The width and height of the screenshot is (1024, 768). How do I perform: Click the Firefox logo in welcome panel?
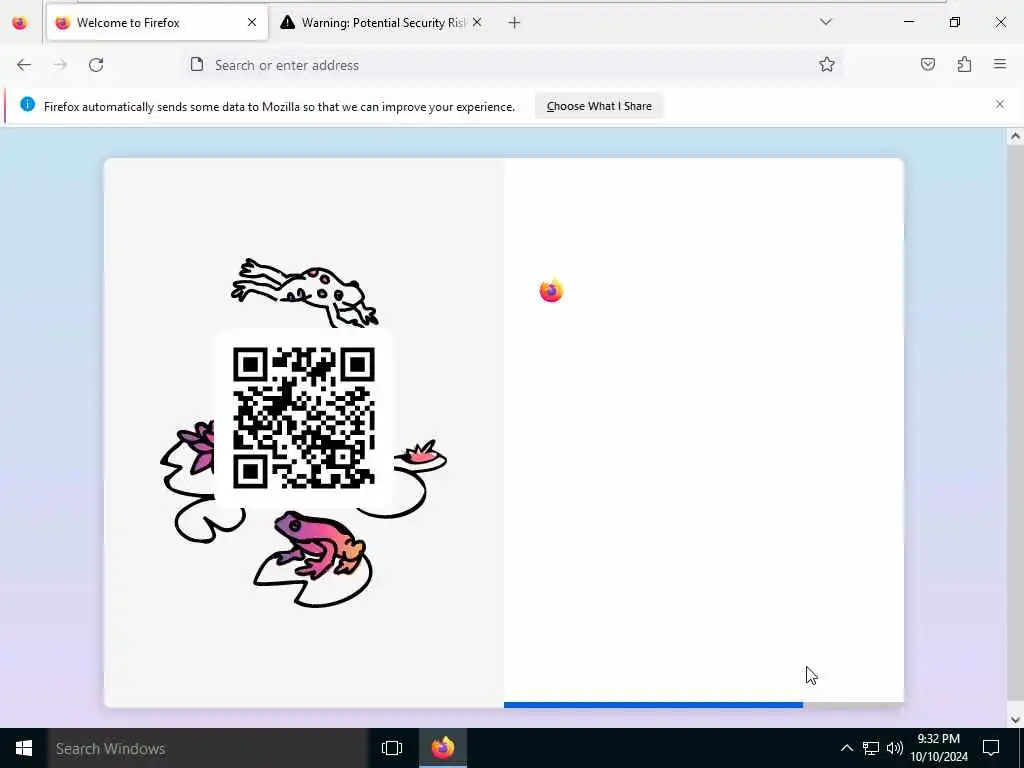coord(551,290)
